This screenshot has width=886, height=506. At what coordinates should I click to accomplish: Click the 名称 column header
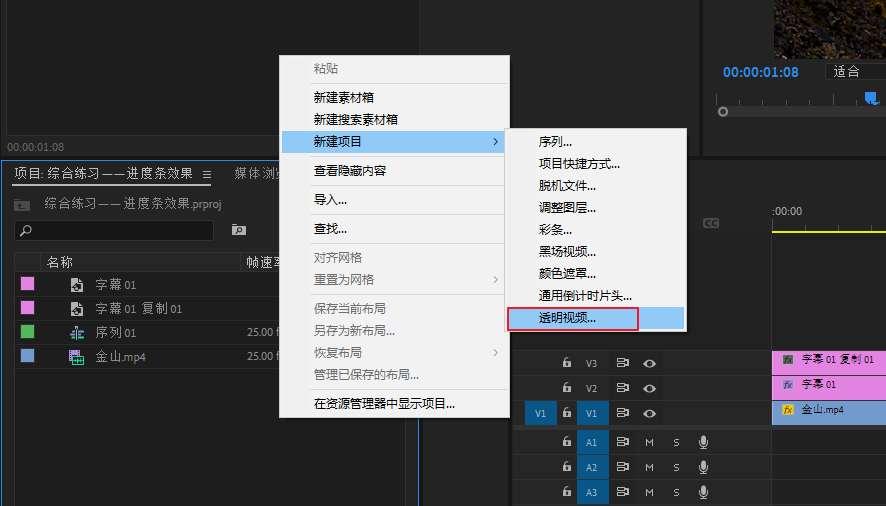(x=60, y=262)
